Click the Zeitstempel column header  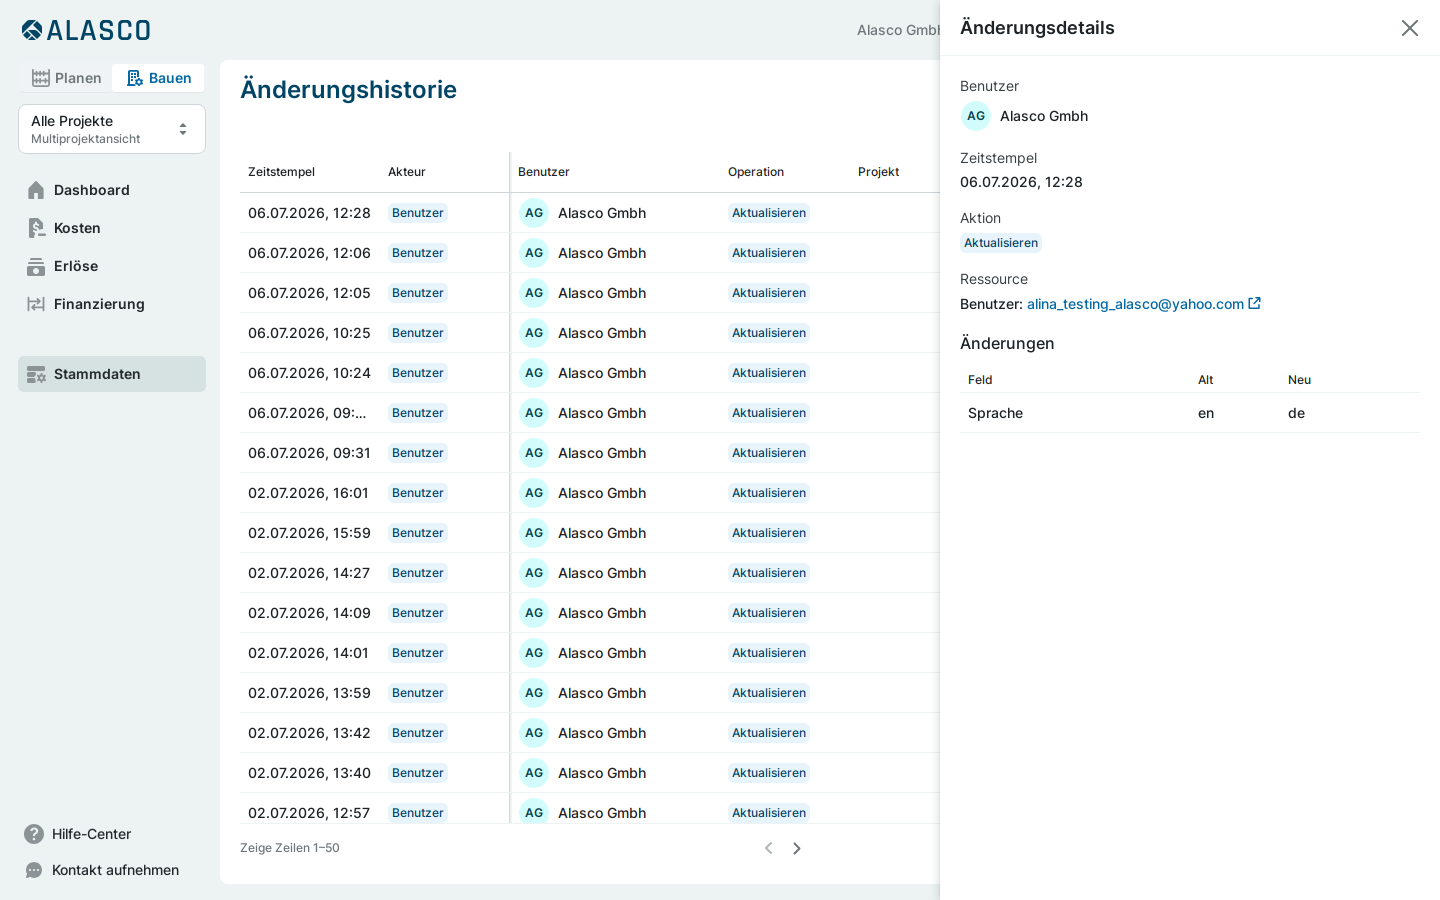click(281, 172)
